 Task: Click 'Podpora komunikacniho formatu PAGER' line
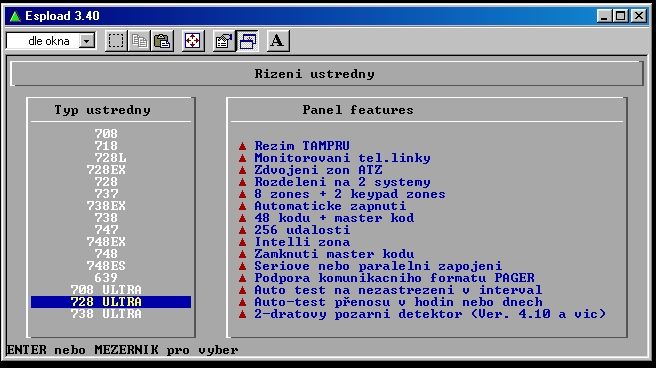coord(395,278)
